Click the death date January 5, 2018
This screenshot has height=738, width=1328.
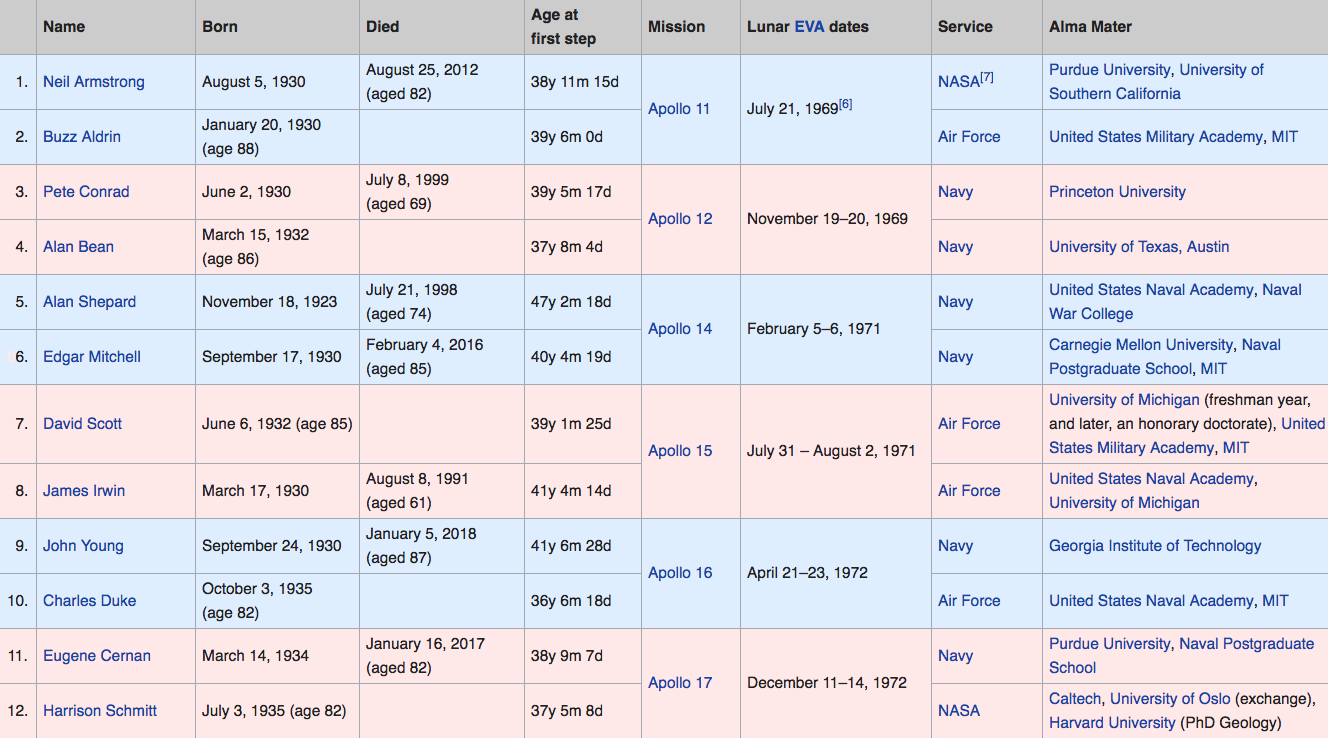coord(421,534)
